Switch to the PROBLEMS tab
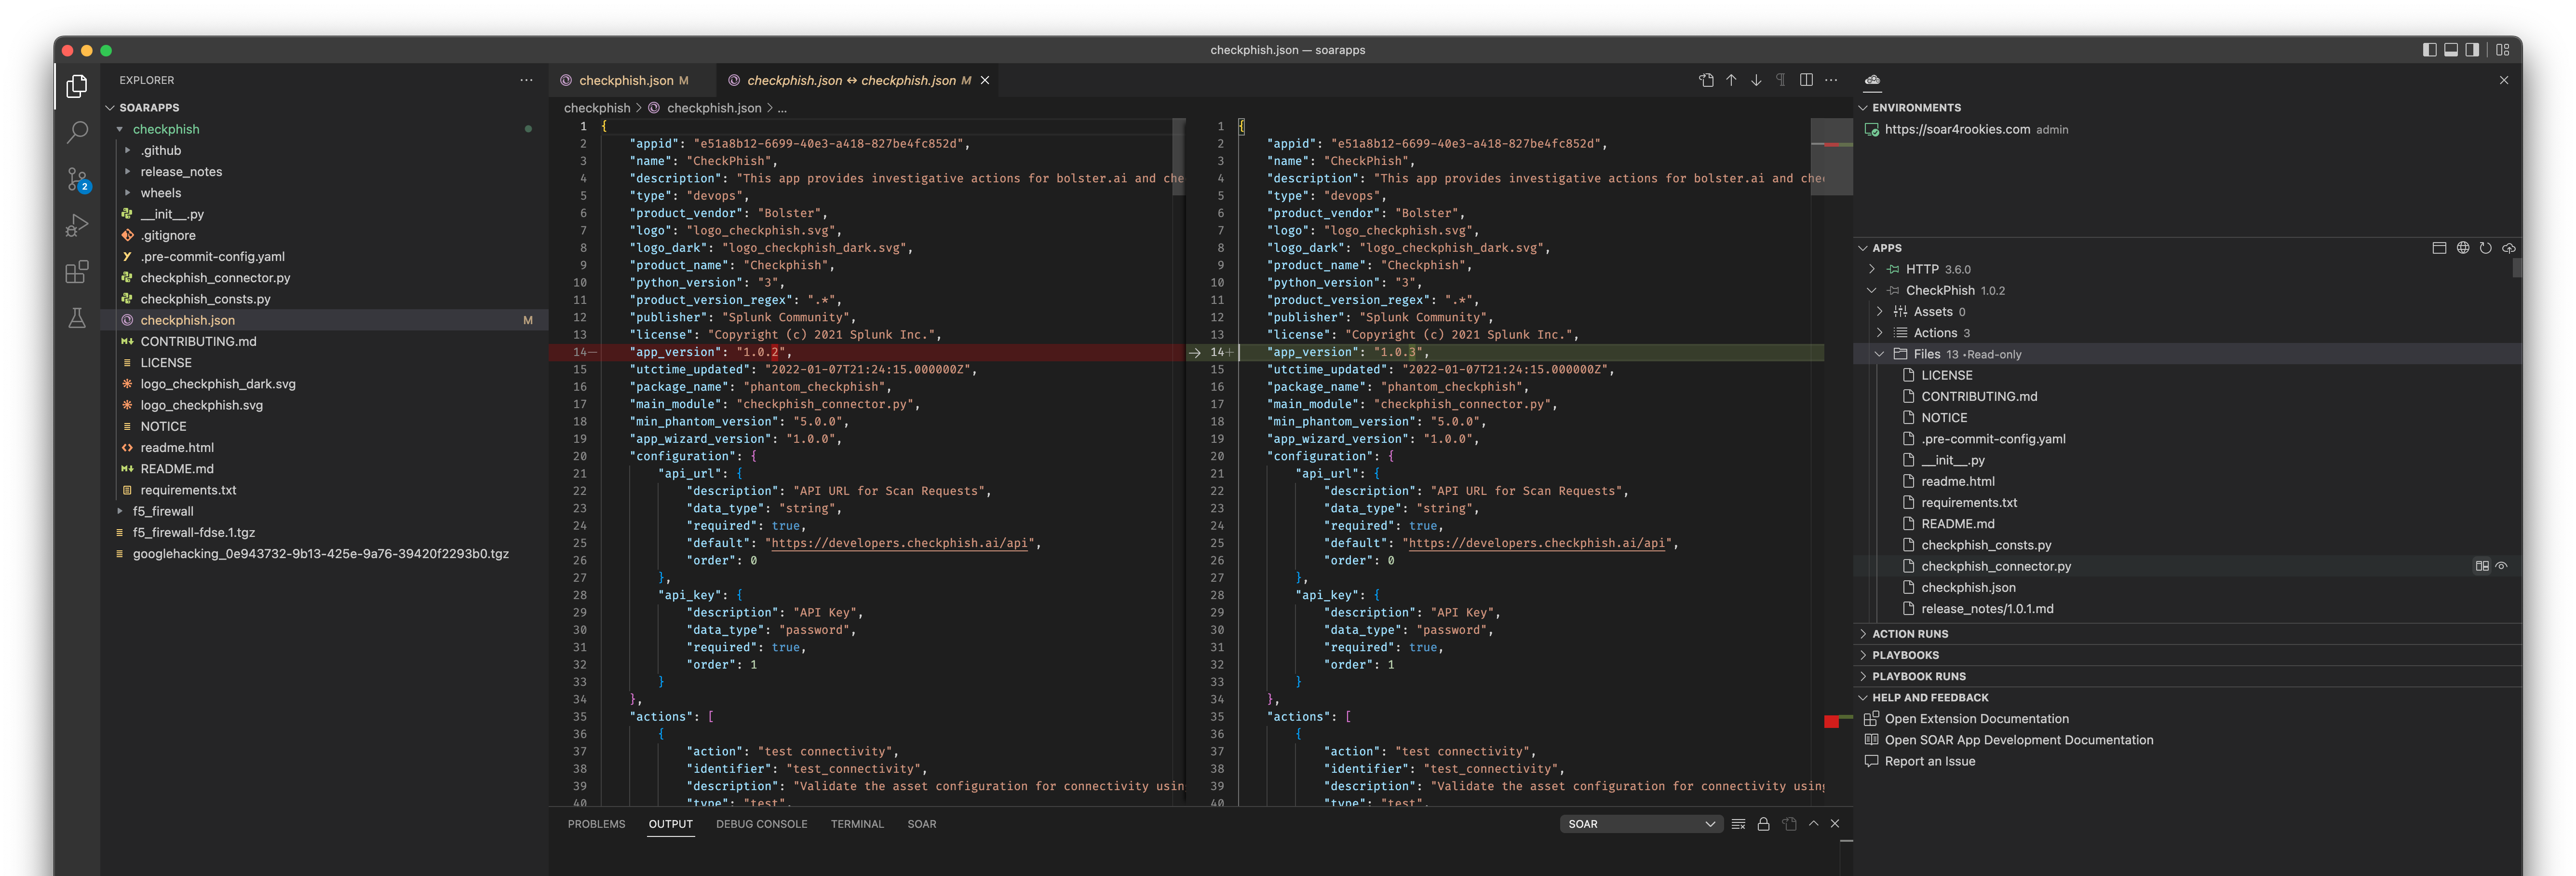The height and width of the screenshot is (876, 2576). click(x=596, y=824)
